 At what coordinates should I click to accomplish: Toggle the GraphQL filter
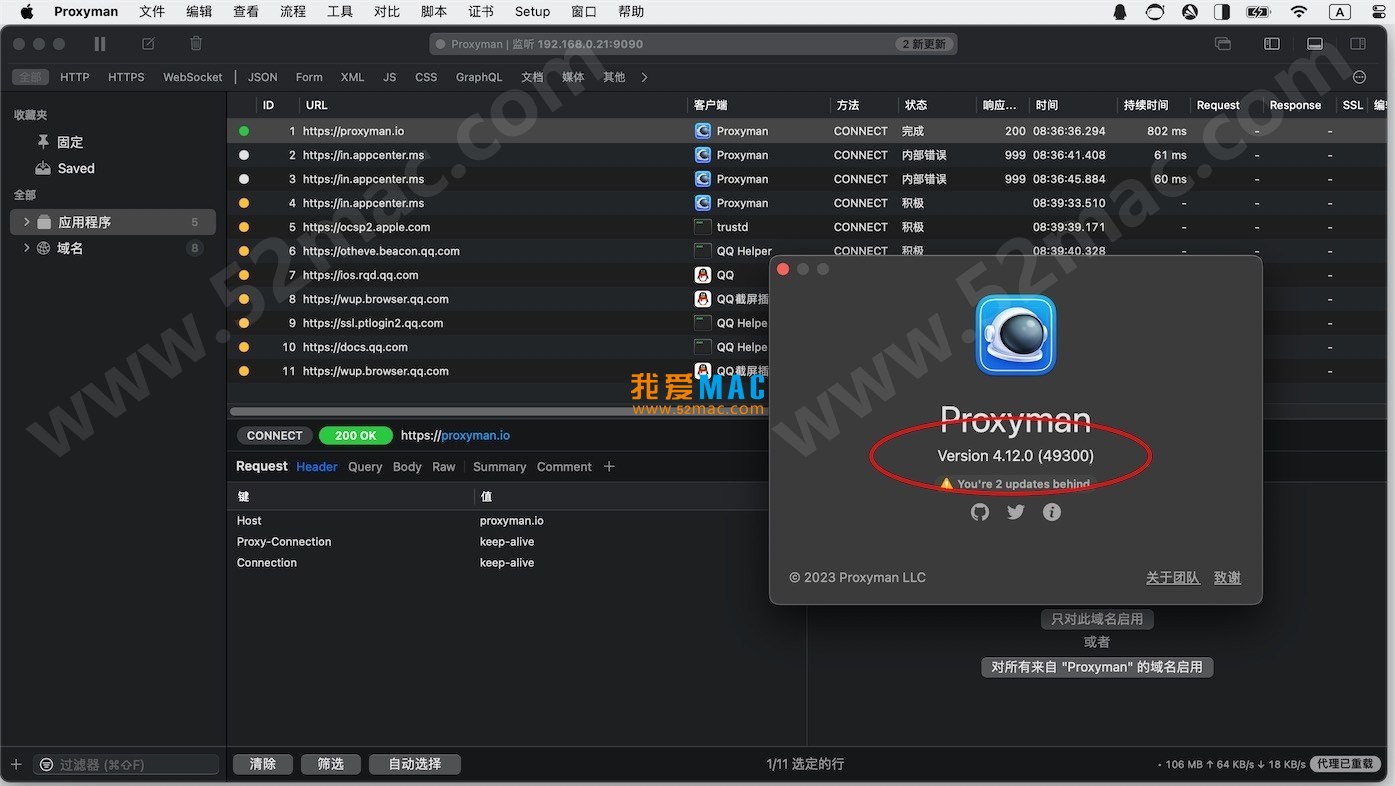pyautogui.click(x=479, y=77)
